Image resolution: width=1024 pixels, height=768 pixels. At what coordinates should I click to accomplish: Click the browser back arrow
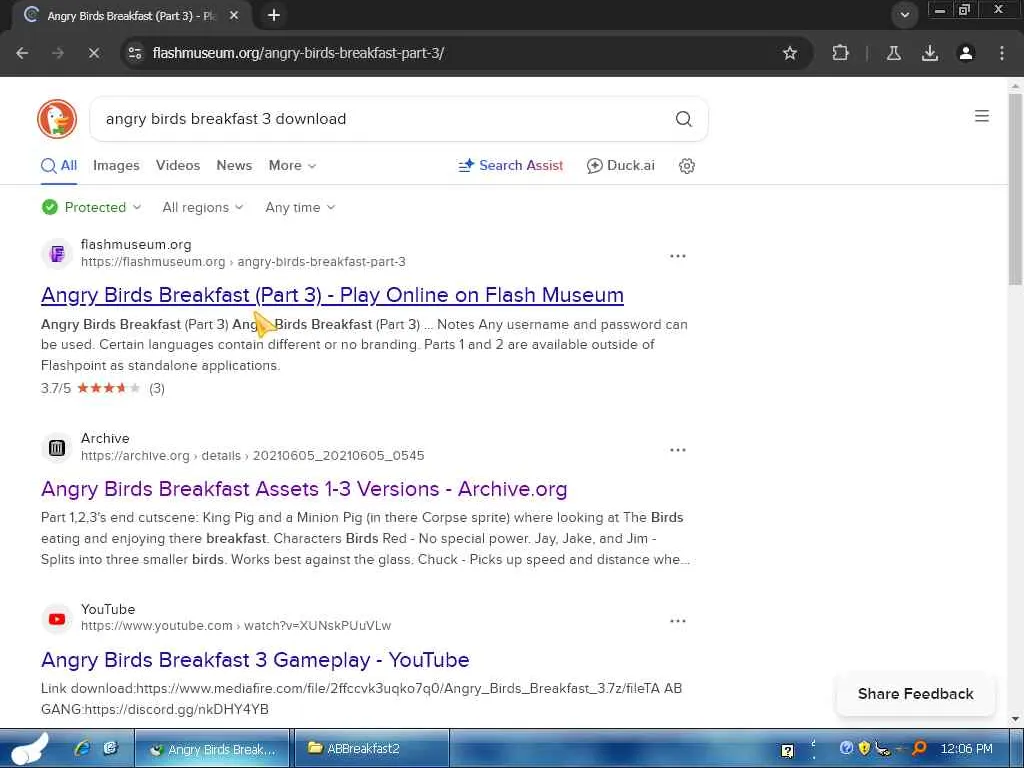coord(22,54)
